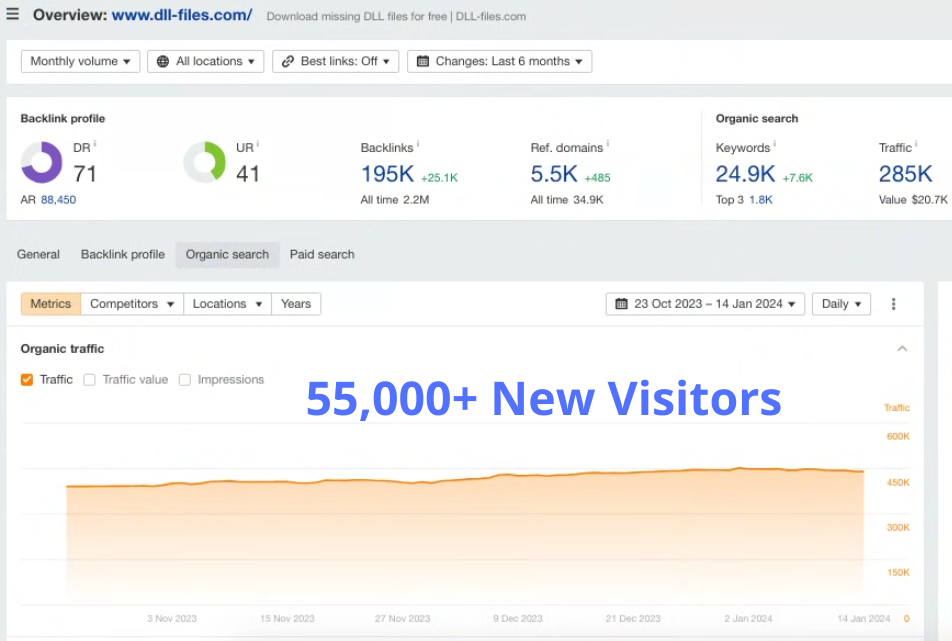This screenshot has height=641, width=952.
Task: Uncheck the Traffic checkbox
Action: click(28, 379)
